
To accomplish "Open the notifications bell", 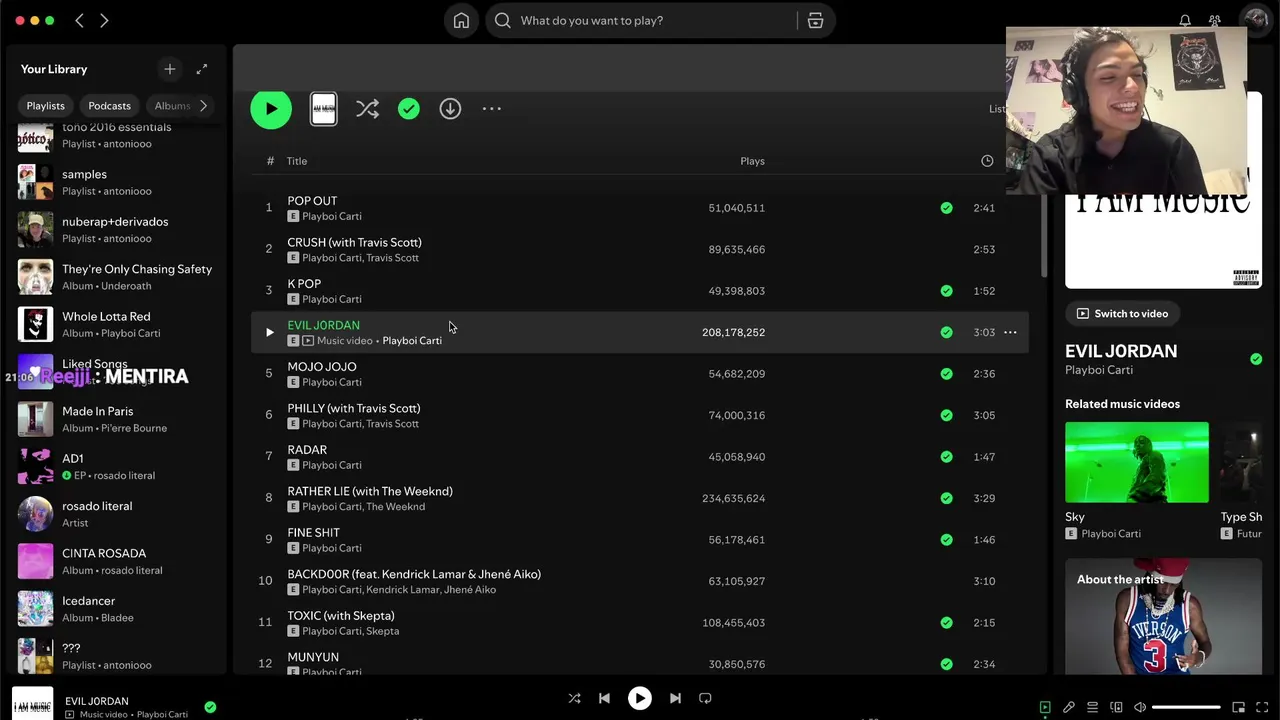I will [1185, 20].
